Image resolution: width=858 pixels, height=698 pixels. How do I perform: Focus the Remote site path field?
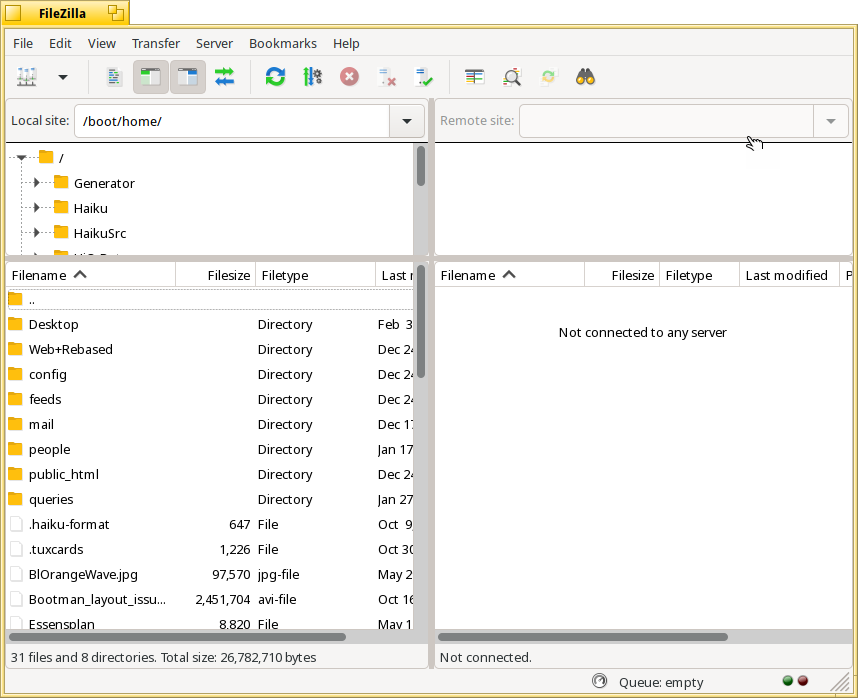666,121
